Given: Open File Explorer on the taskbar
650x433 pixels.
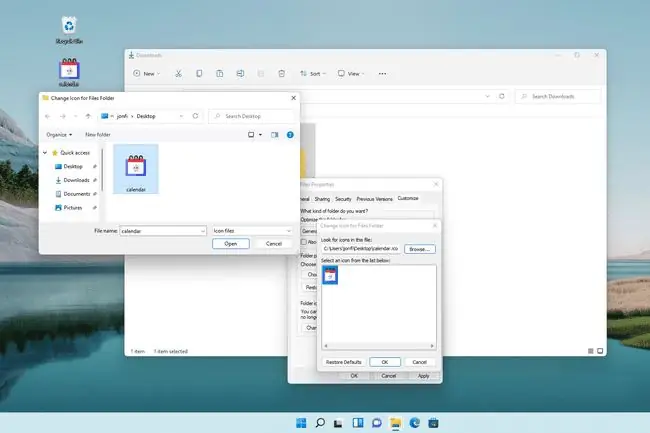Looking at the screenshot, I should coord(395,423).
